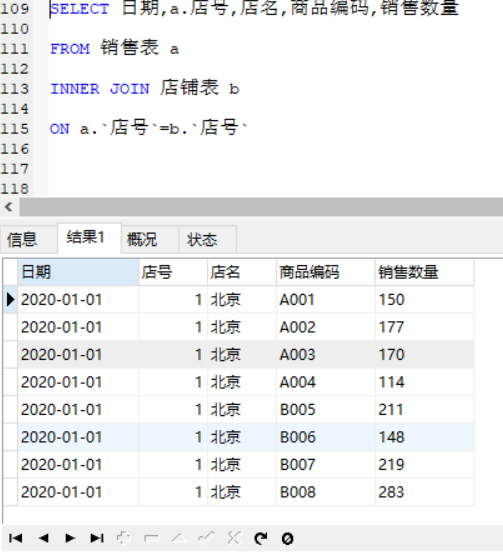
Task: Select cell B006 in 商品编码
Action: (x=326, y=437)
